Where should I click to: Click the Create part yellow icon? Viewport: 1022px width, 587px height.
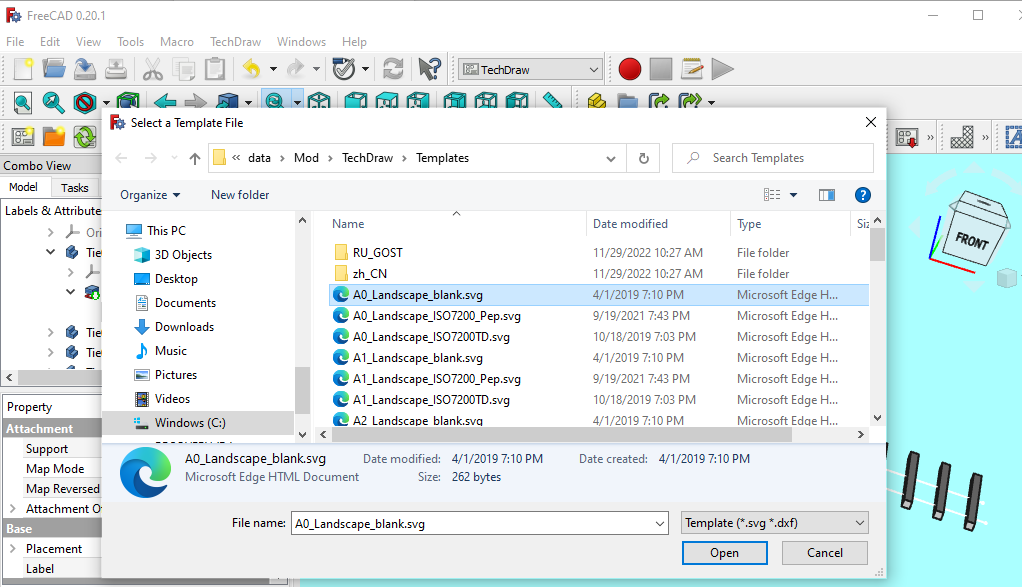596,100
